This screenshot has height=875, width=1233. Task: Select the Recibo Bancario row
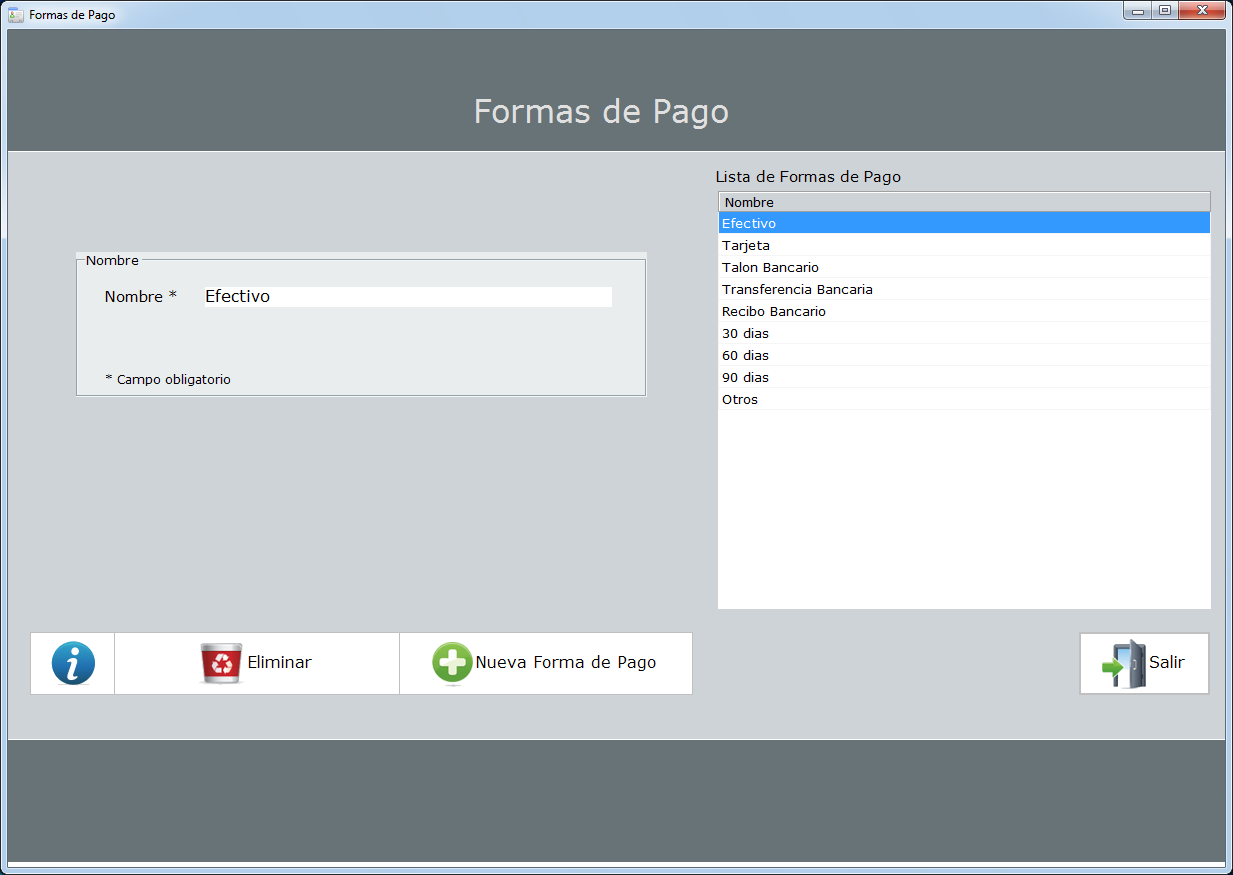point(963,311)
